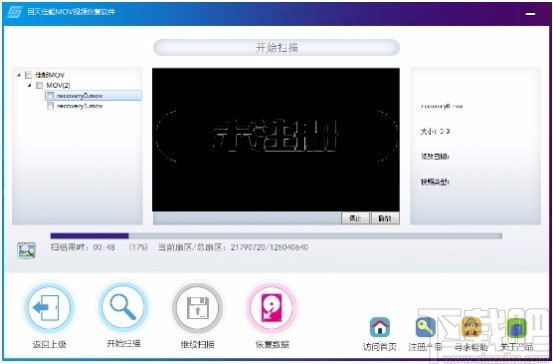Collapse the MOV(2) tree node
This screenshot has width=553, height=364.
pos(30,85)
